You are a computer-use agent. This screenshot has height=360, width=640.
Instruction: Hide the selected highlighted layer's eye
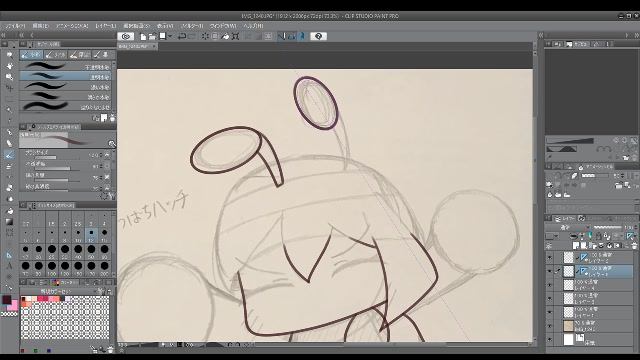click(549, 271)
